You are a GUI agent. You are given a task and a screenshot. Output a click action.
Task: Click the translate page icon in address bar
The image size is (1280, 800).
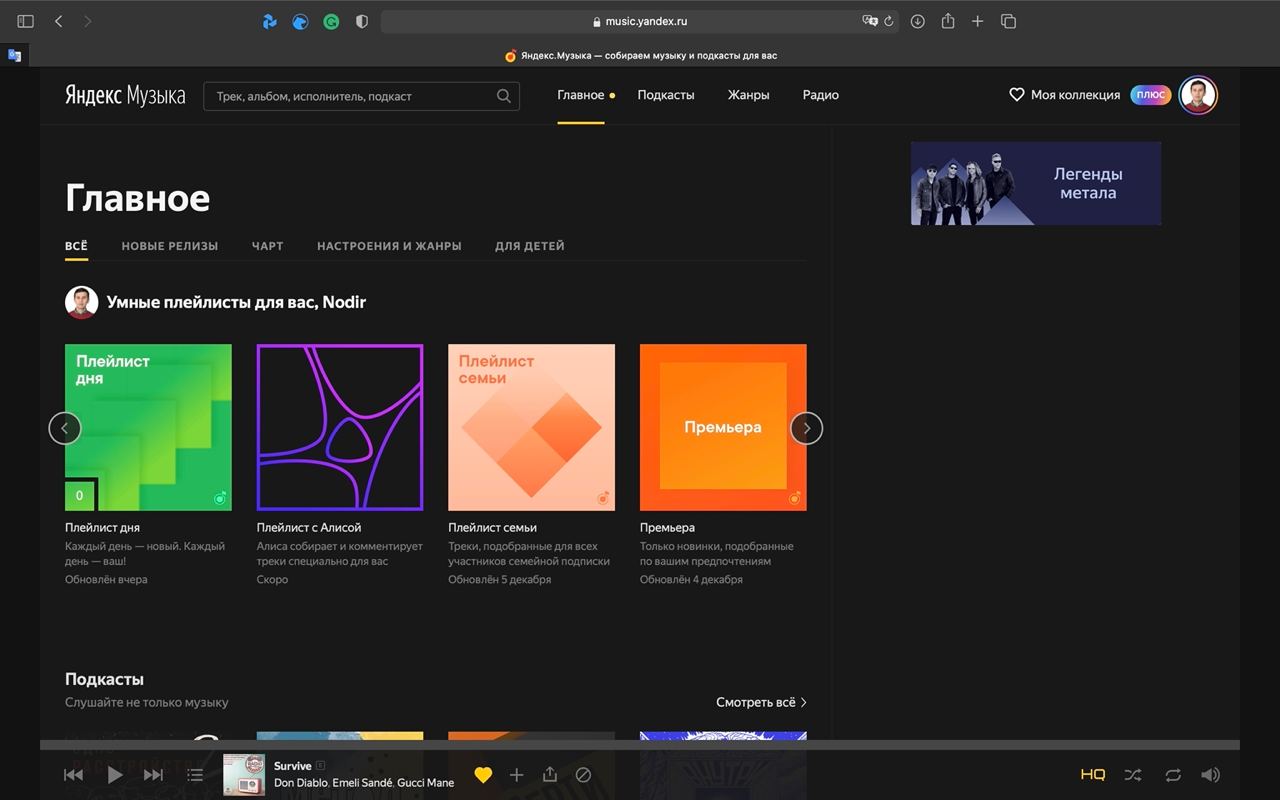[x=870, y=21]
